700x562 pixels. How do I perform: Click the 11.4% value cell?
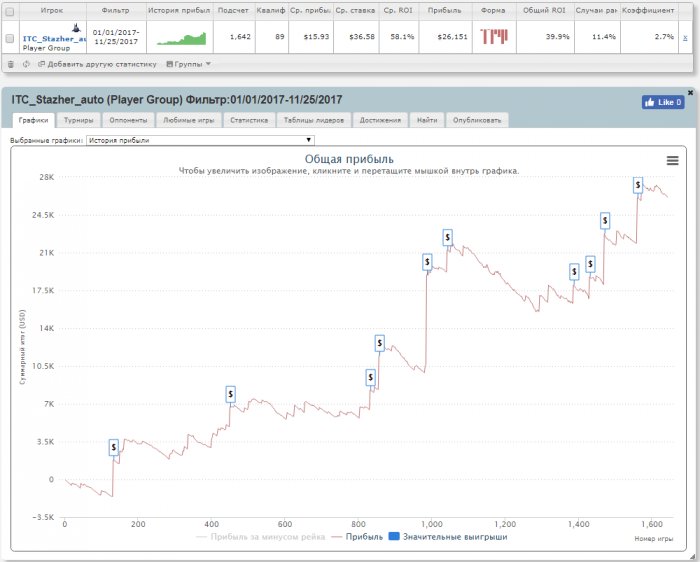[604, 37]
